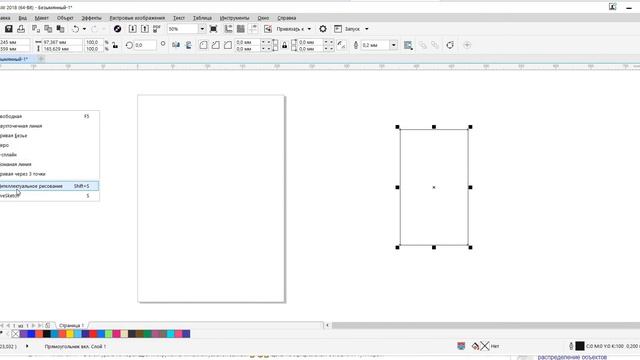
Task: Click the rotation angle field showing 0,0
Action: 145,45
